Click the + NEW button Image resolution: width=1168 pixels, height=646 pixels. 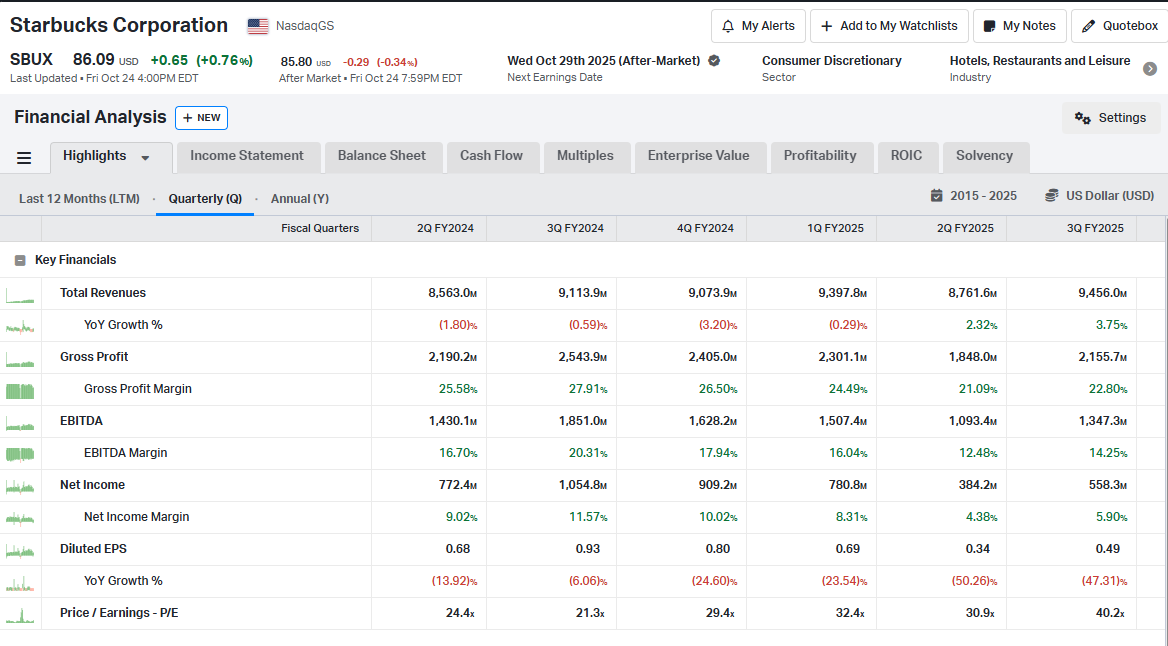coord(201,118)
